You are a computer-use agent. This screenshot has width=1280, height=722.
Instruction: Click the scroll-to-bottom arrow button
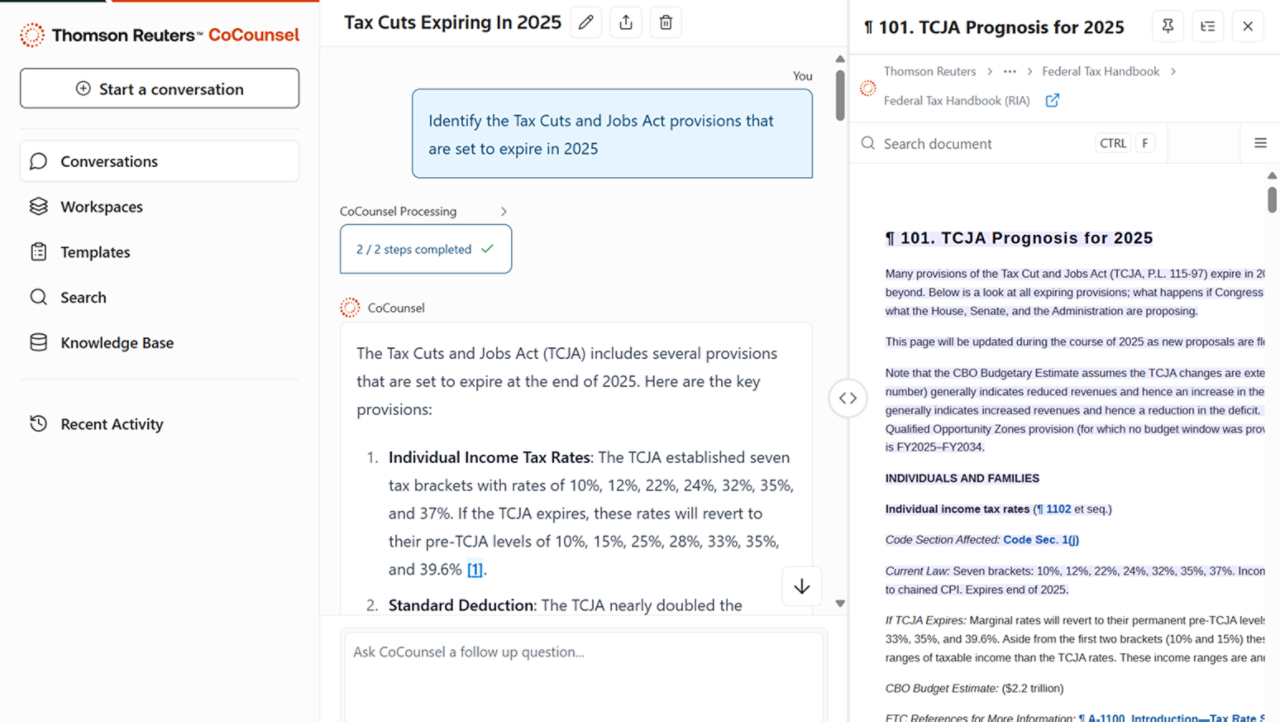pyautogui.click(x=802, y=587)
